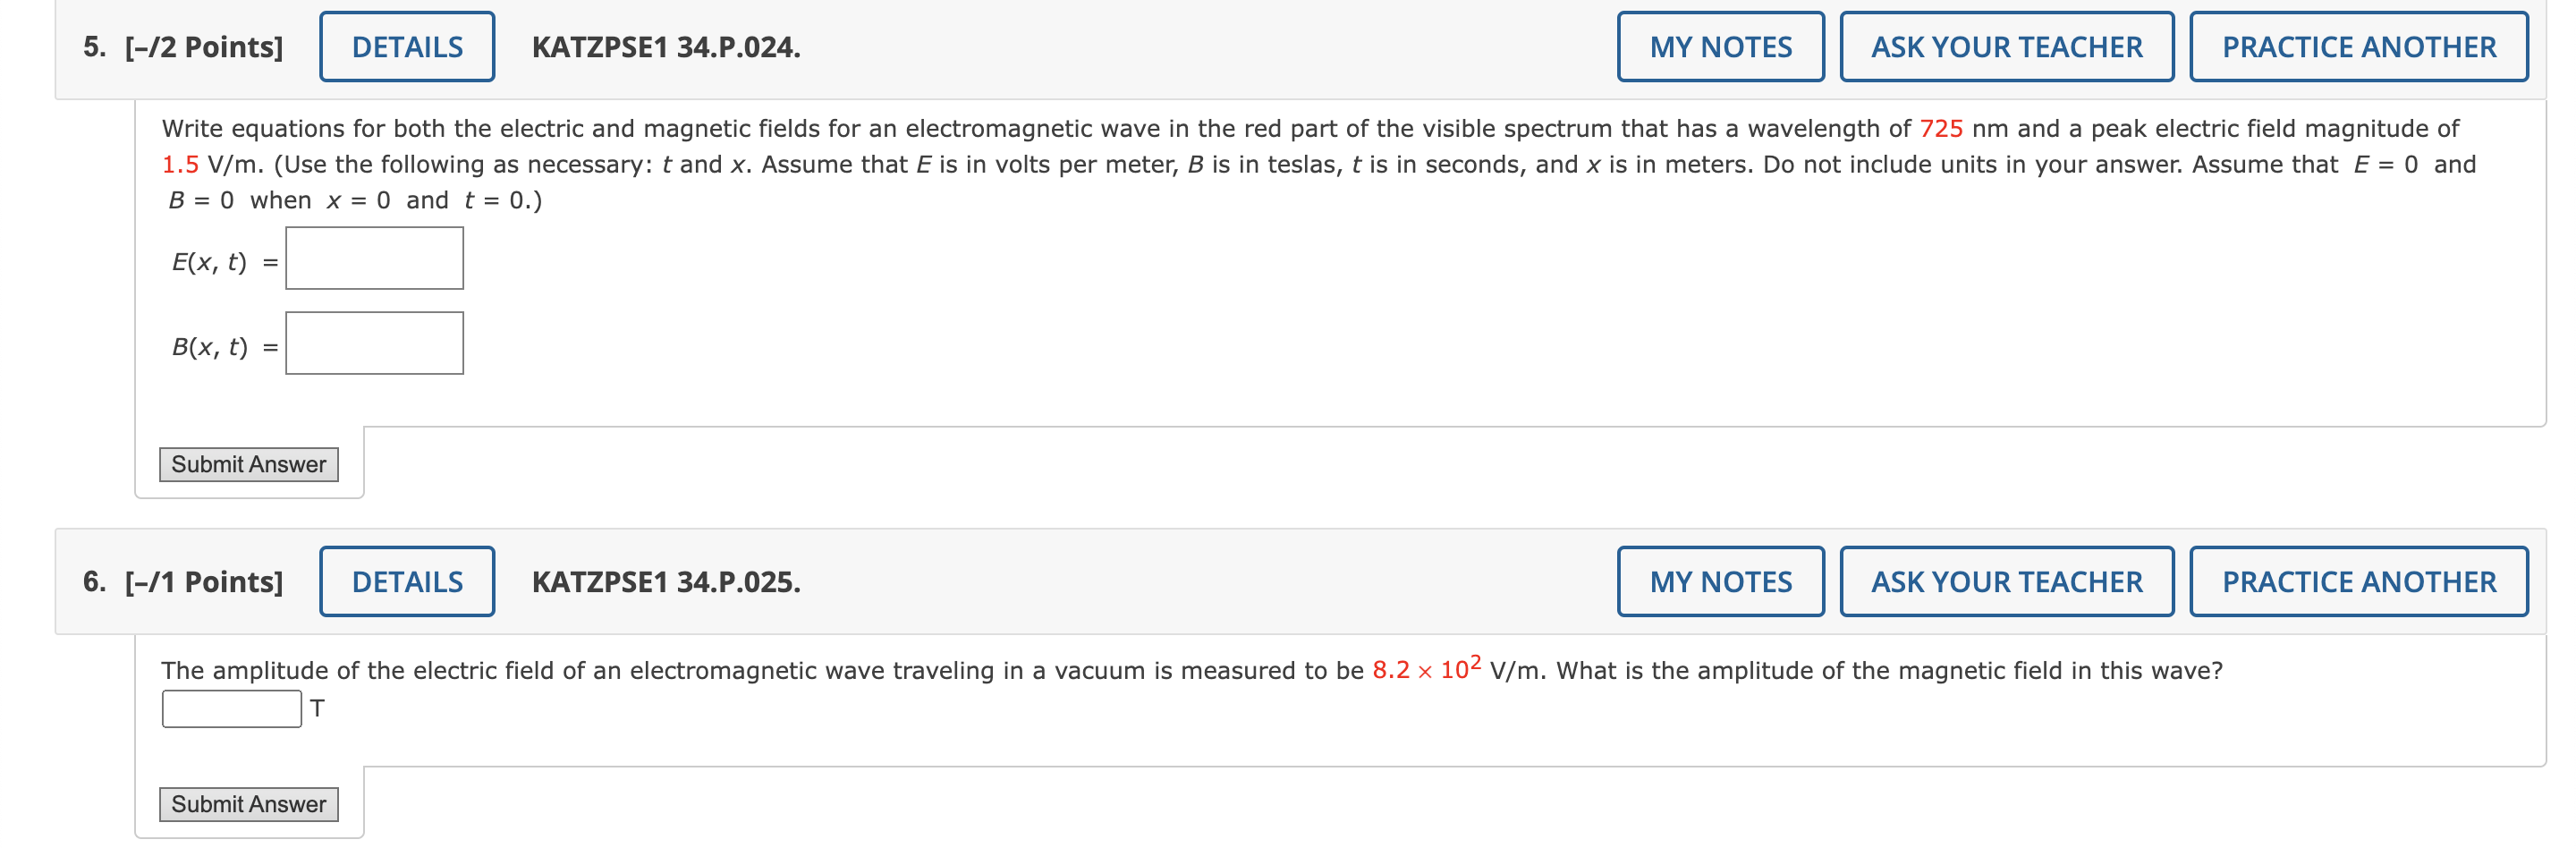Open DETAILS for question 6

[406, 581]
